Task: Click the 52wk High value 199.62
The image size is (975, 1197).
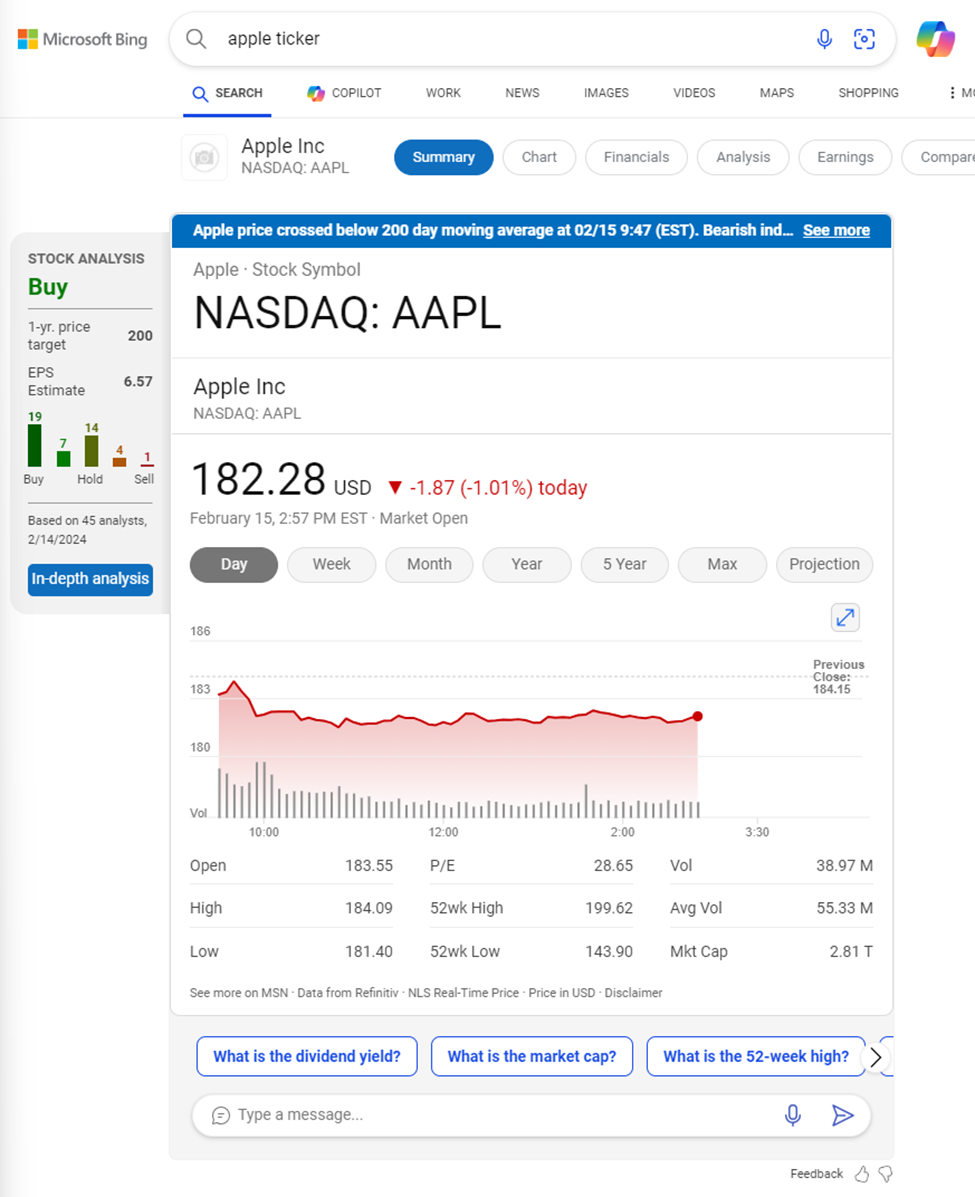Action: 609,908
